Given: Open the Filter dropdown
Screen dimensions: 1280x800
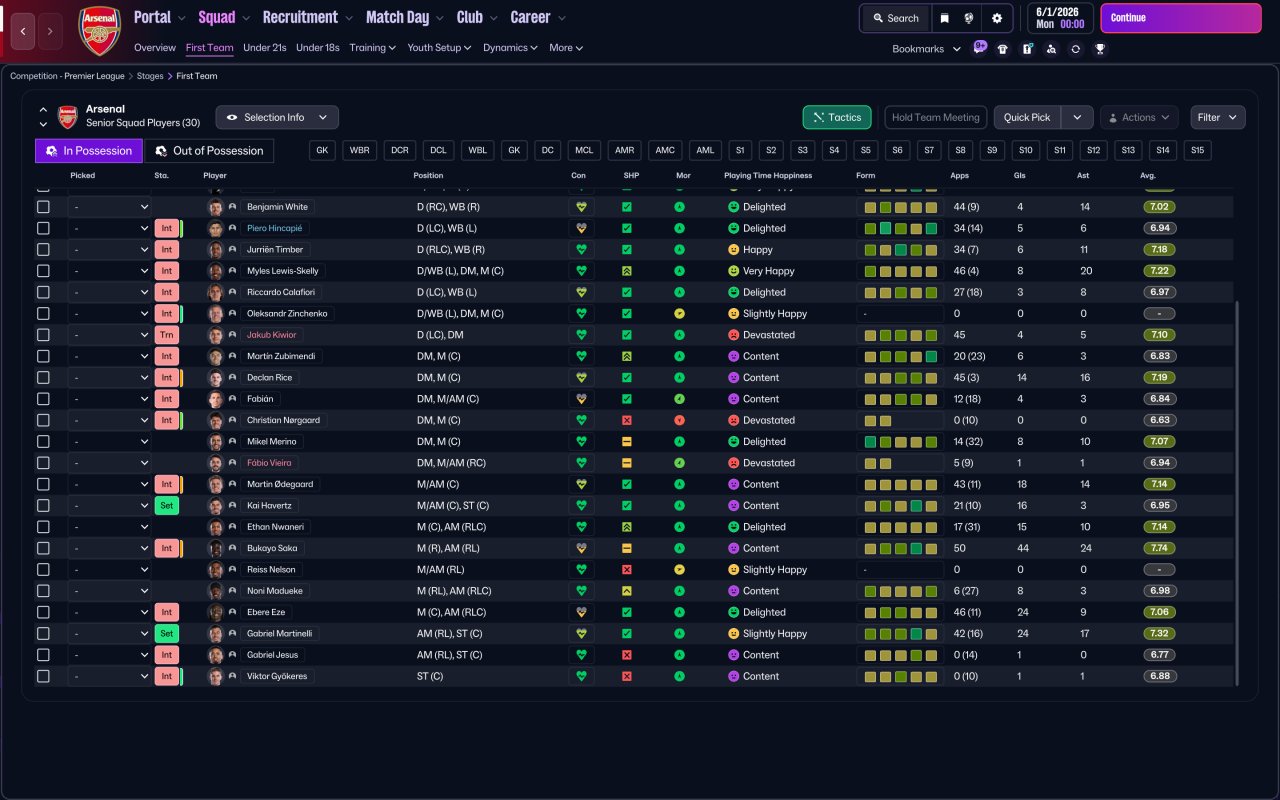Looking at the screenshot, I should (1218, 117).
